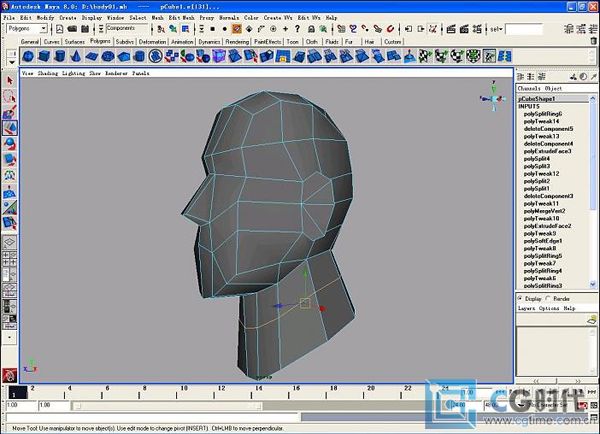Open the File menu
This screenshot has width=600, height=434.
[9, 18]
